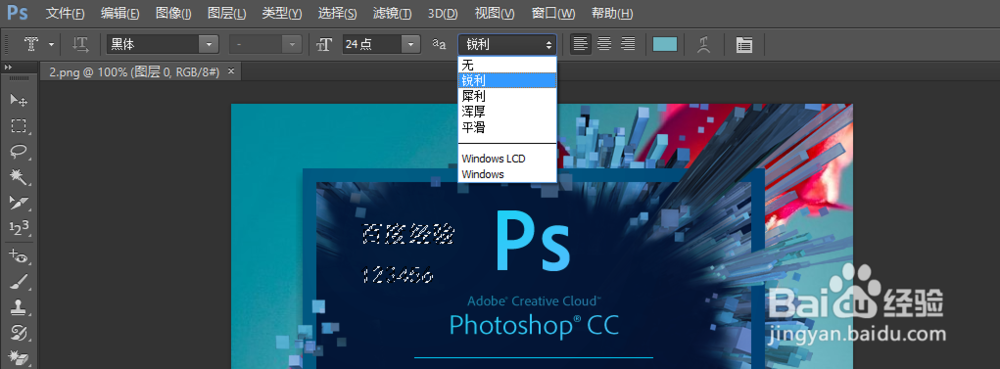Close the 2.png document tab
The image size is (1000, 369).
[x=232, y=71]
